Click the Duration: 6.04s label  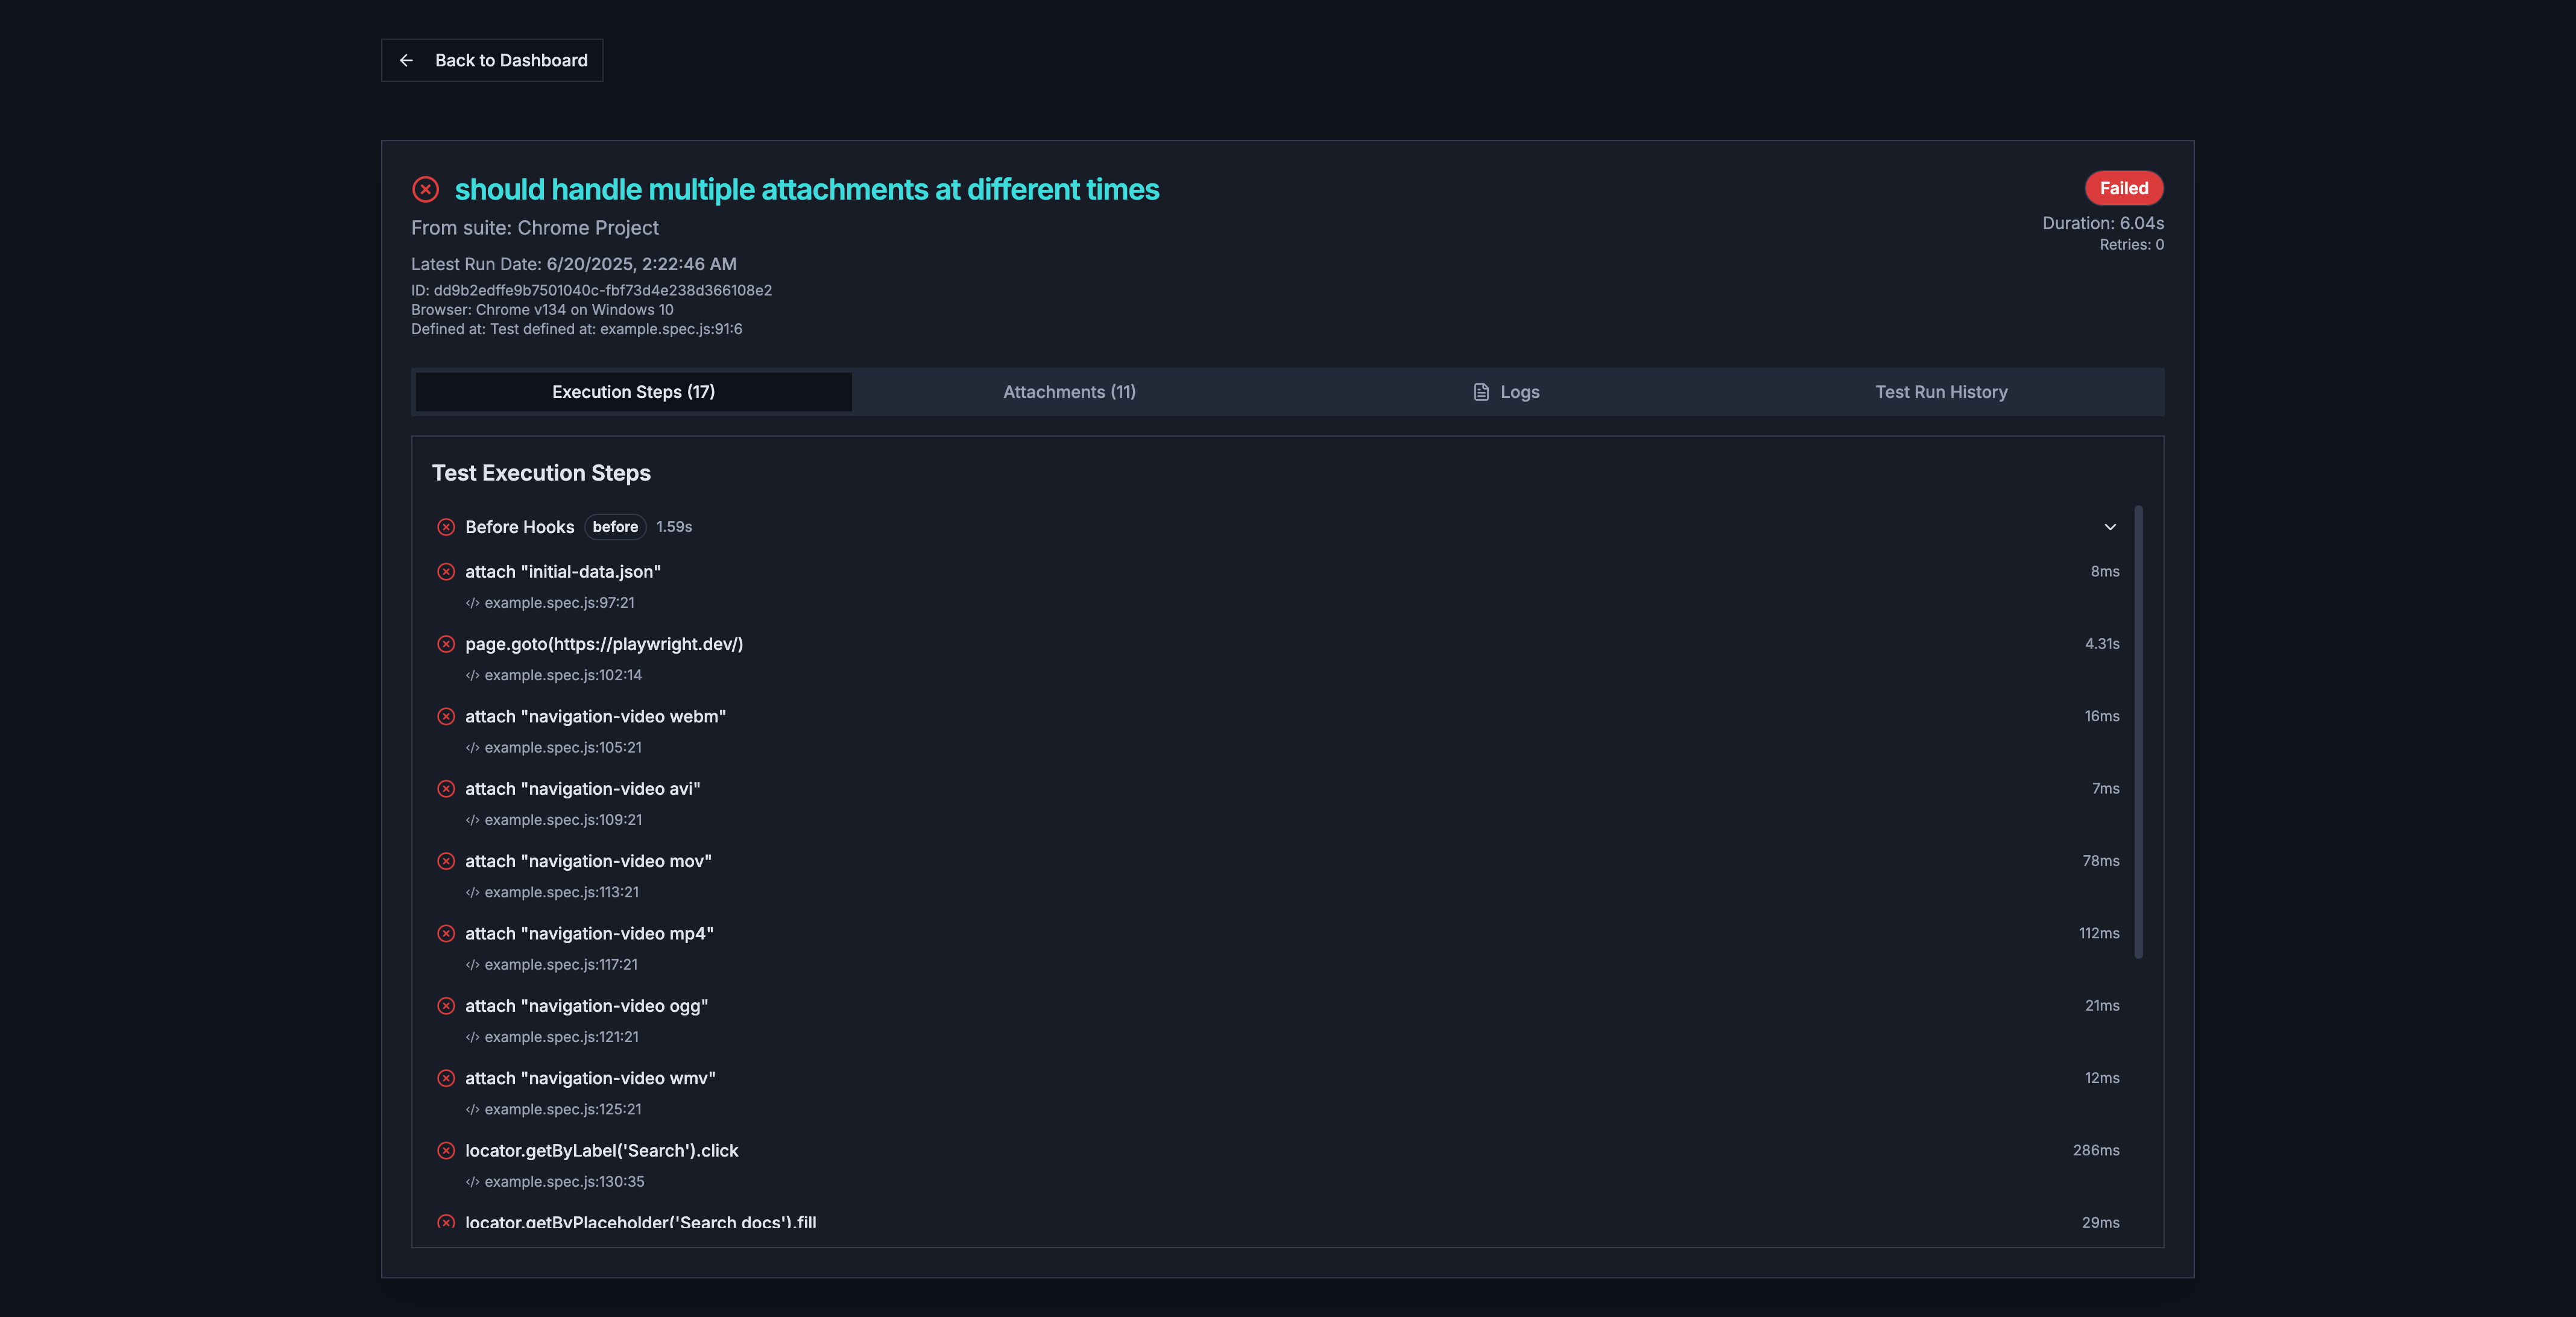pos(2103,223)
